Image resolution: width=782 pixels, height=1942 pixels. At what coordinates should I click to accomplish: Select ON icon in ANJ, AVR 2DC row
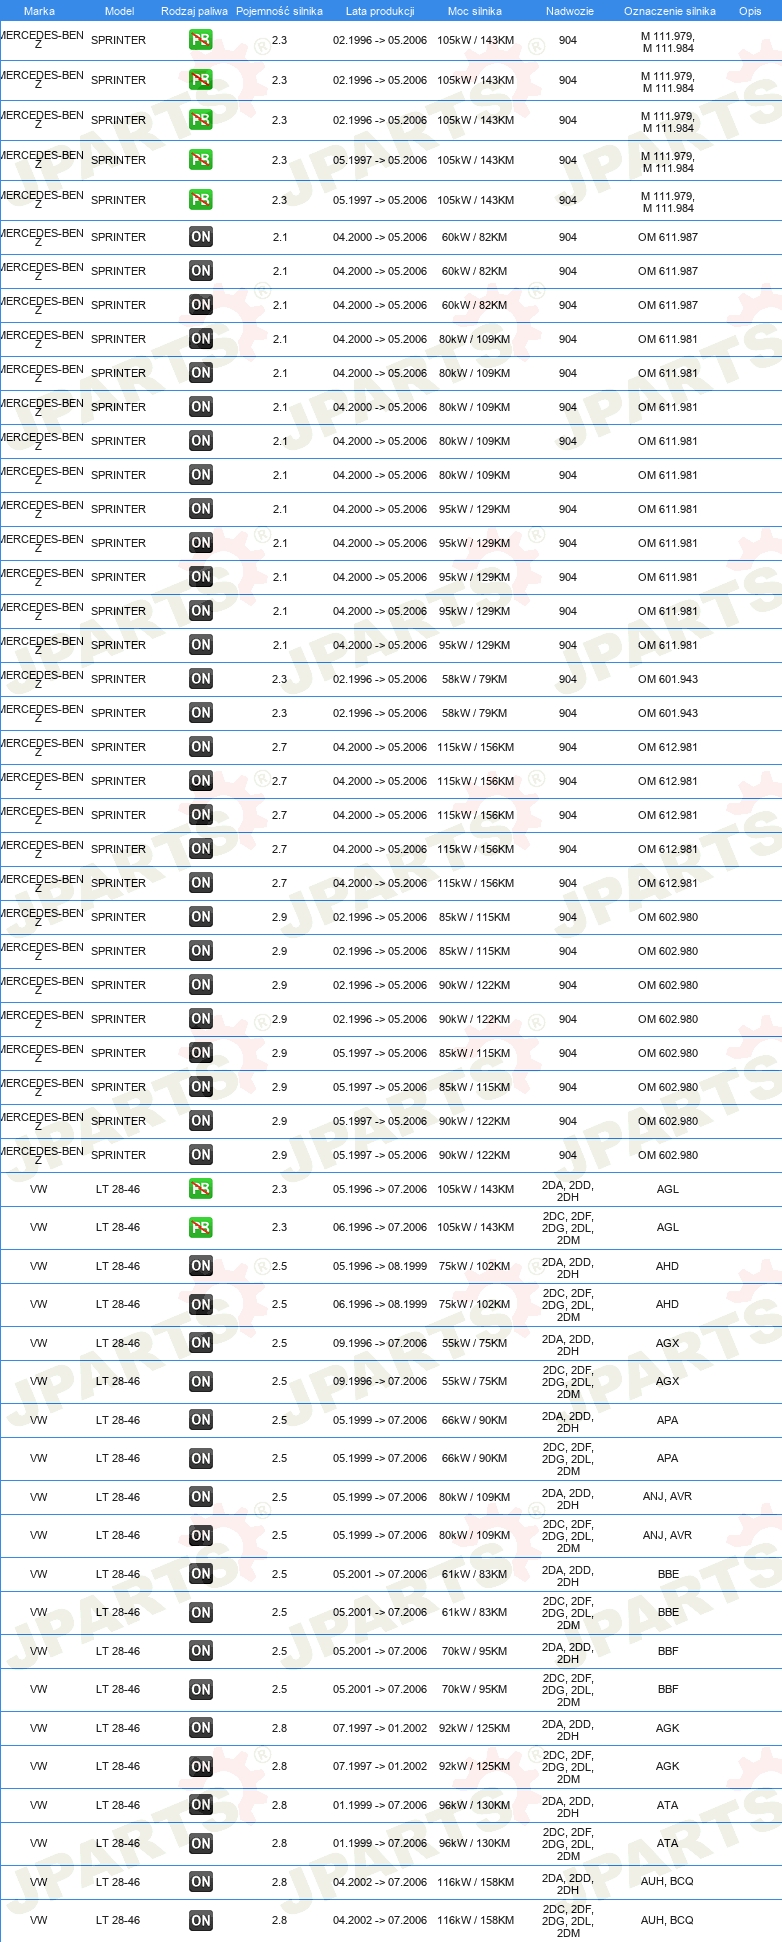201,1535
